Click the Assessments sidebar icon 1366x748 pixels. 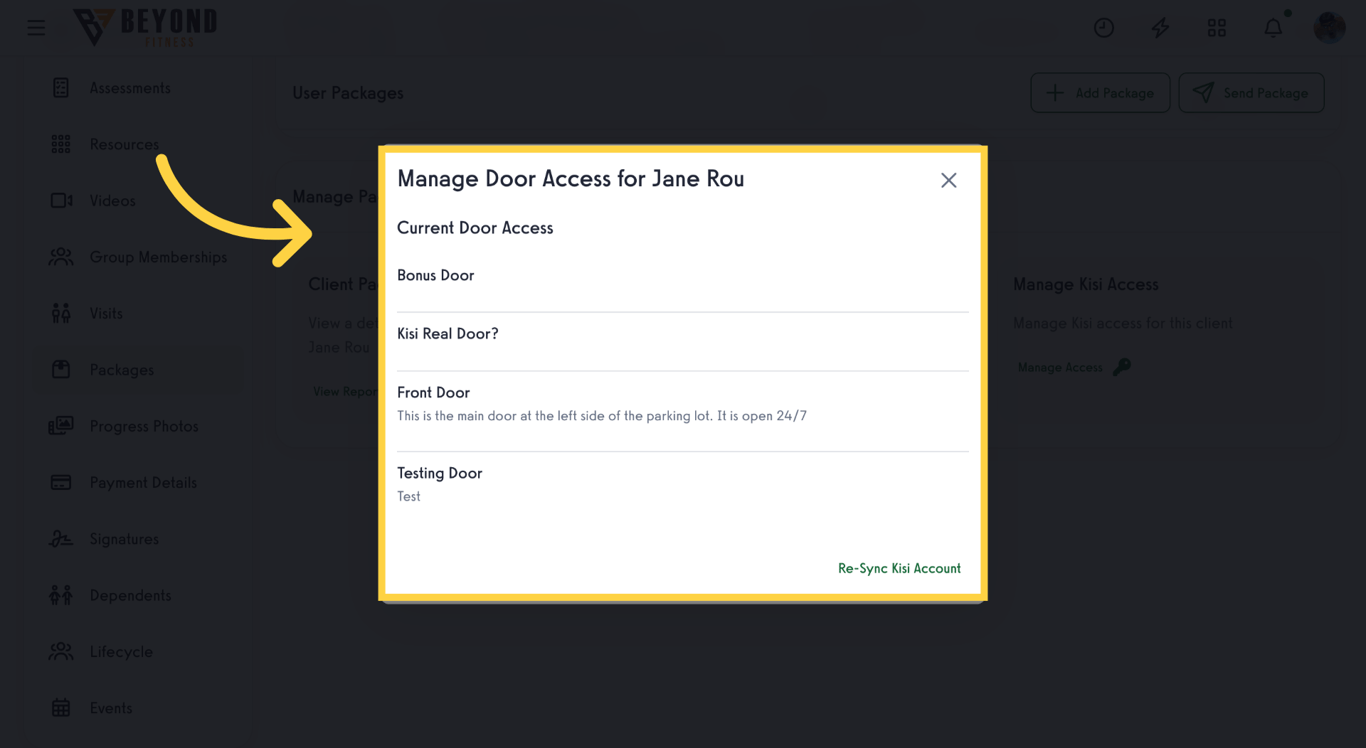[x=61, y=88]
